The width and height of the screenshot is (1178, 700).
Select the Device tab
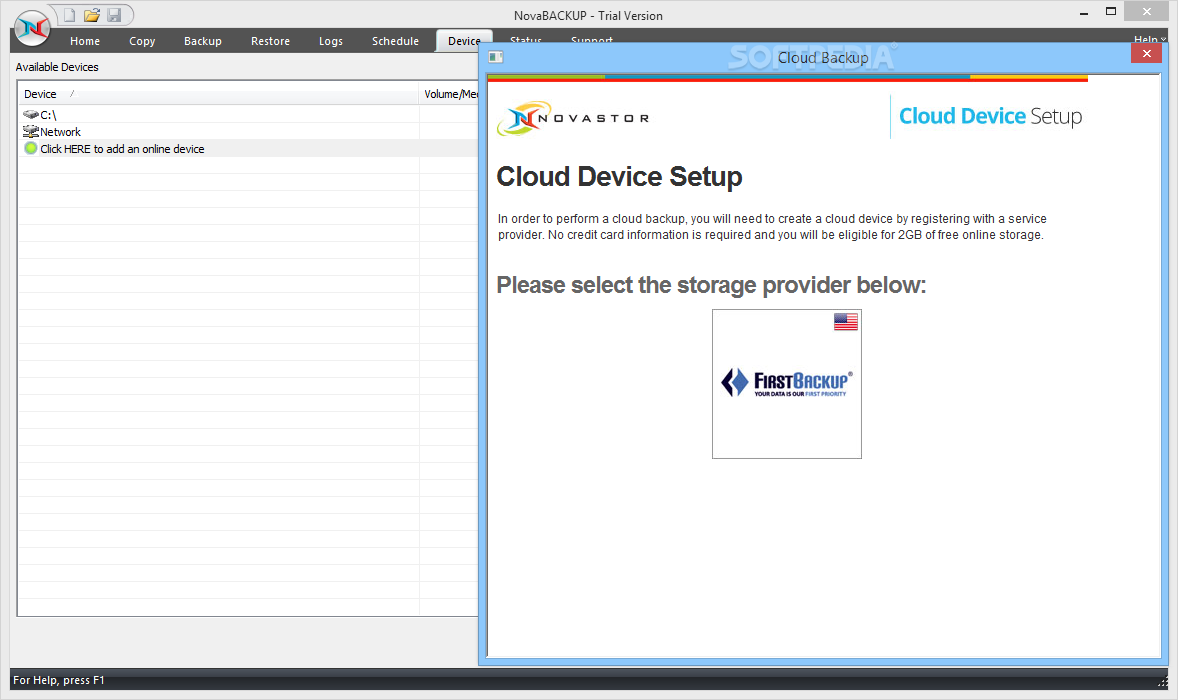(x=464, y=41)
